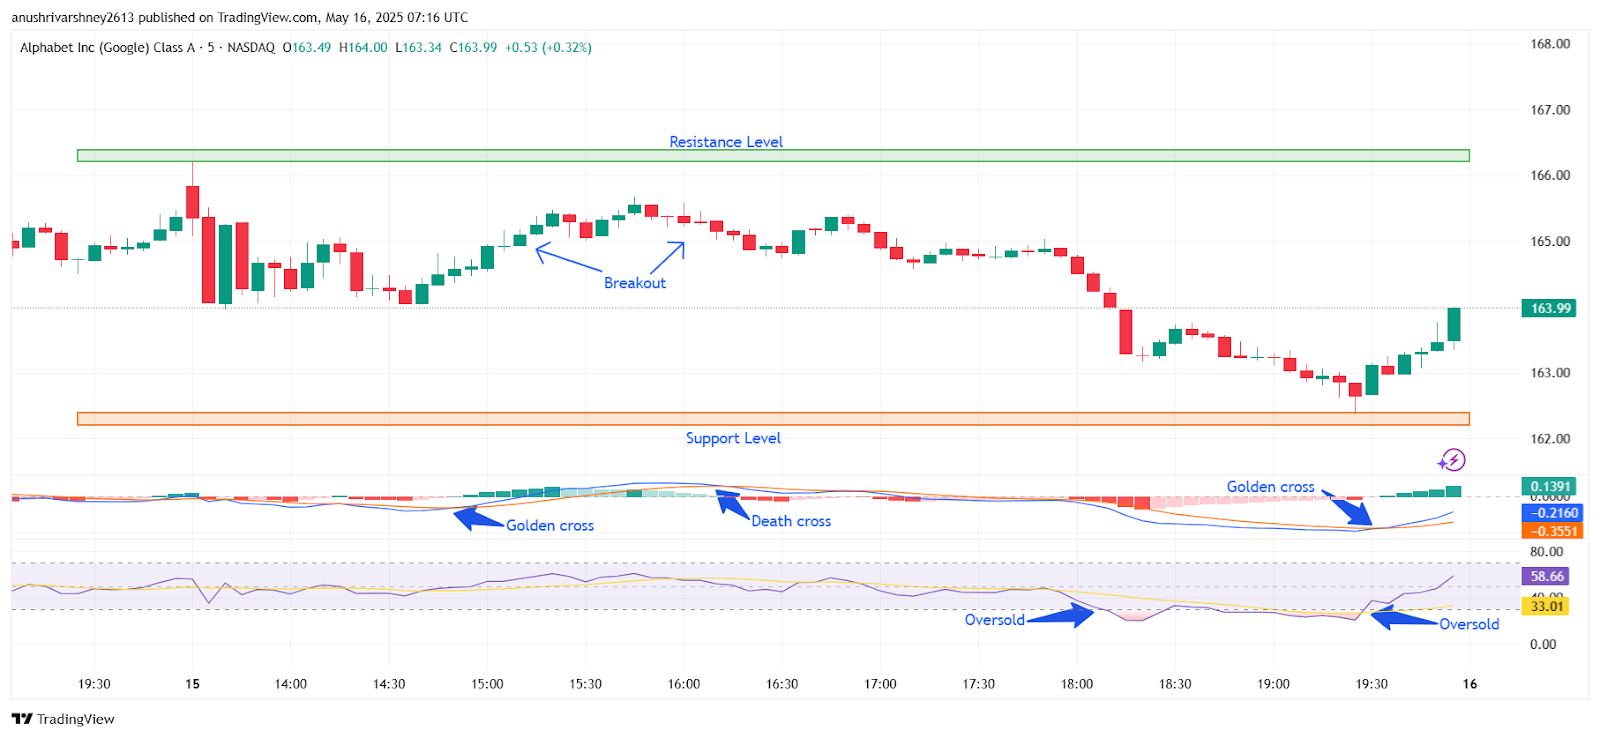
Task: Click the 163.00 price axis label
Action: coord(1550,373)
